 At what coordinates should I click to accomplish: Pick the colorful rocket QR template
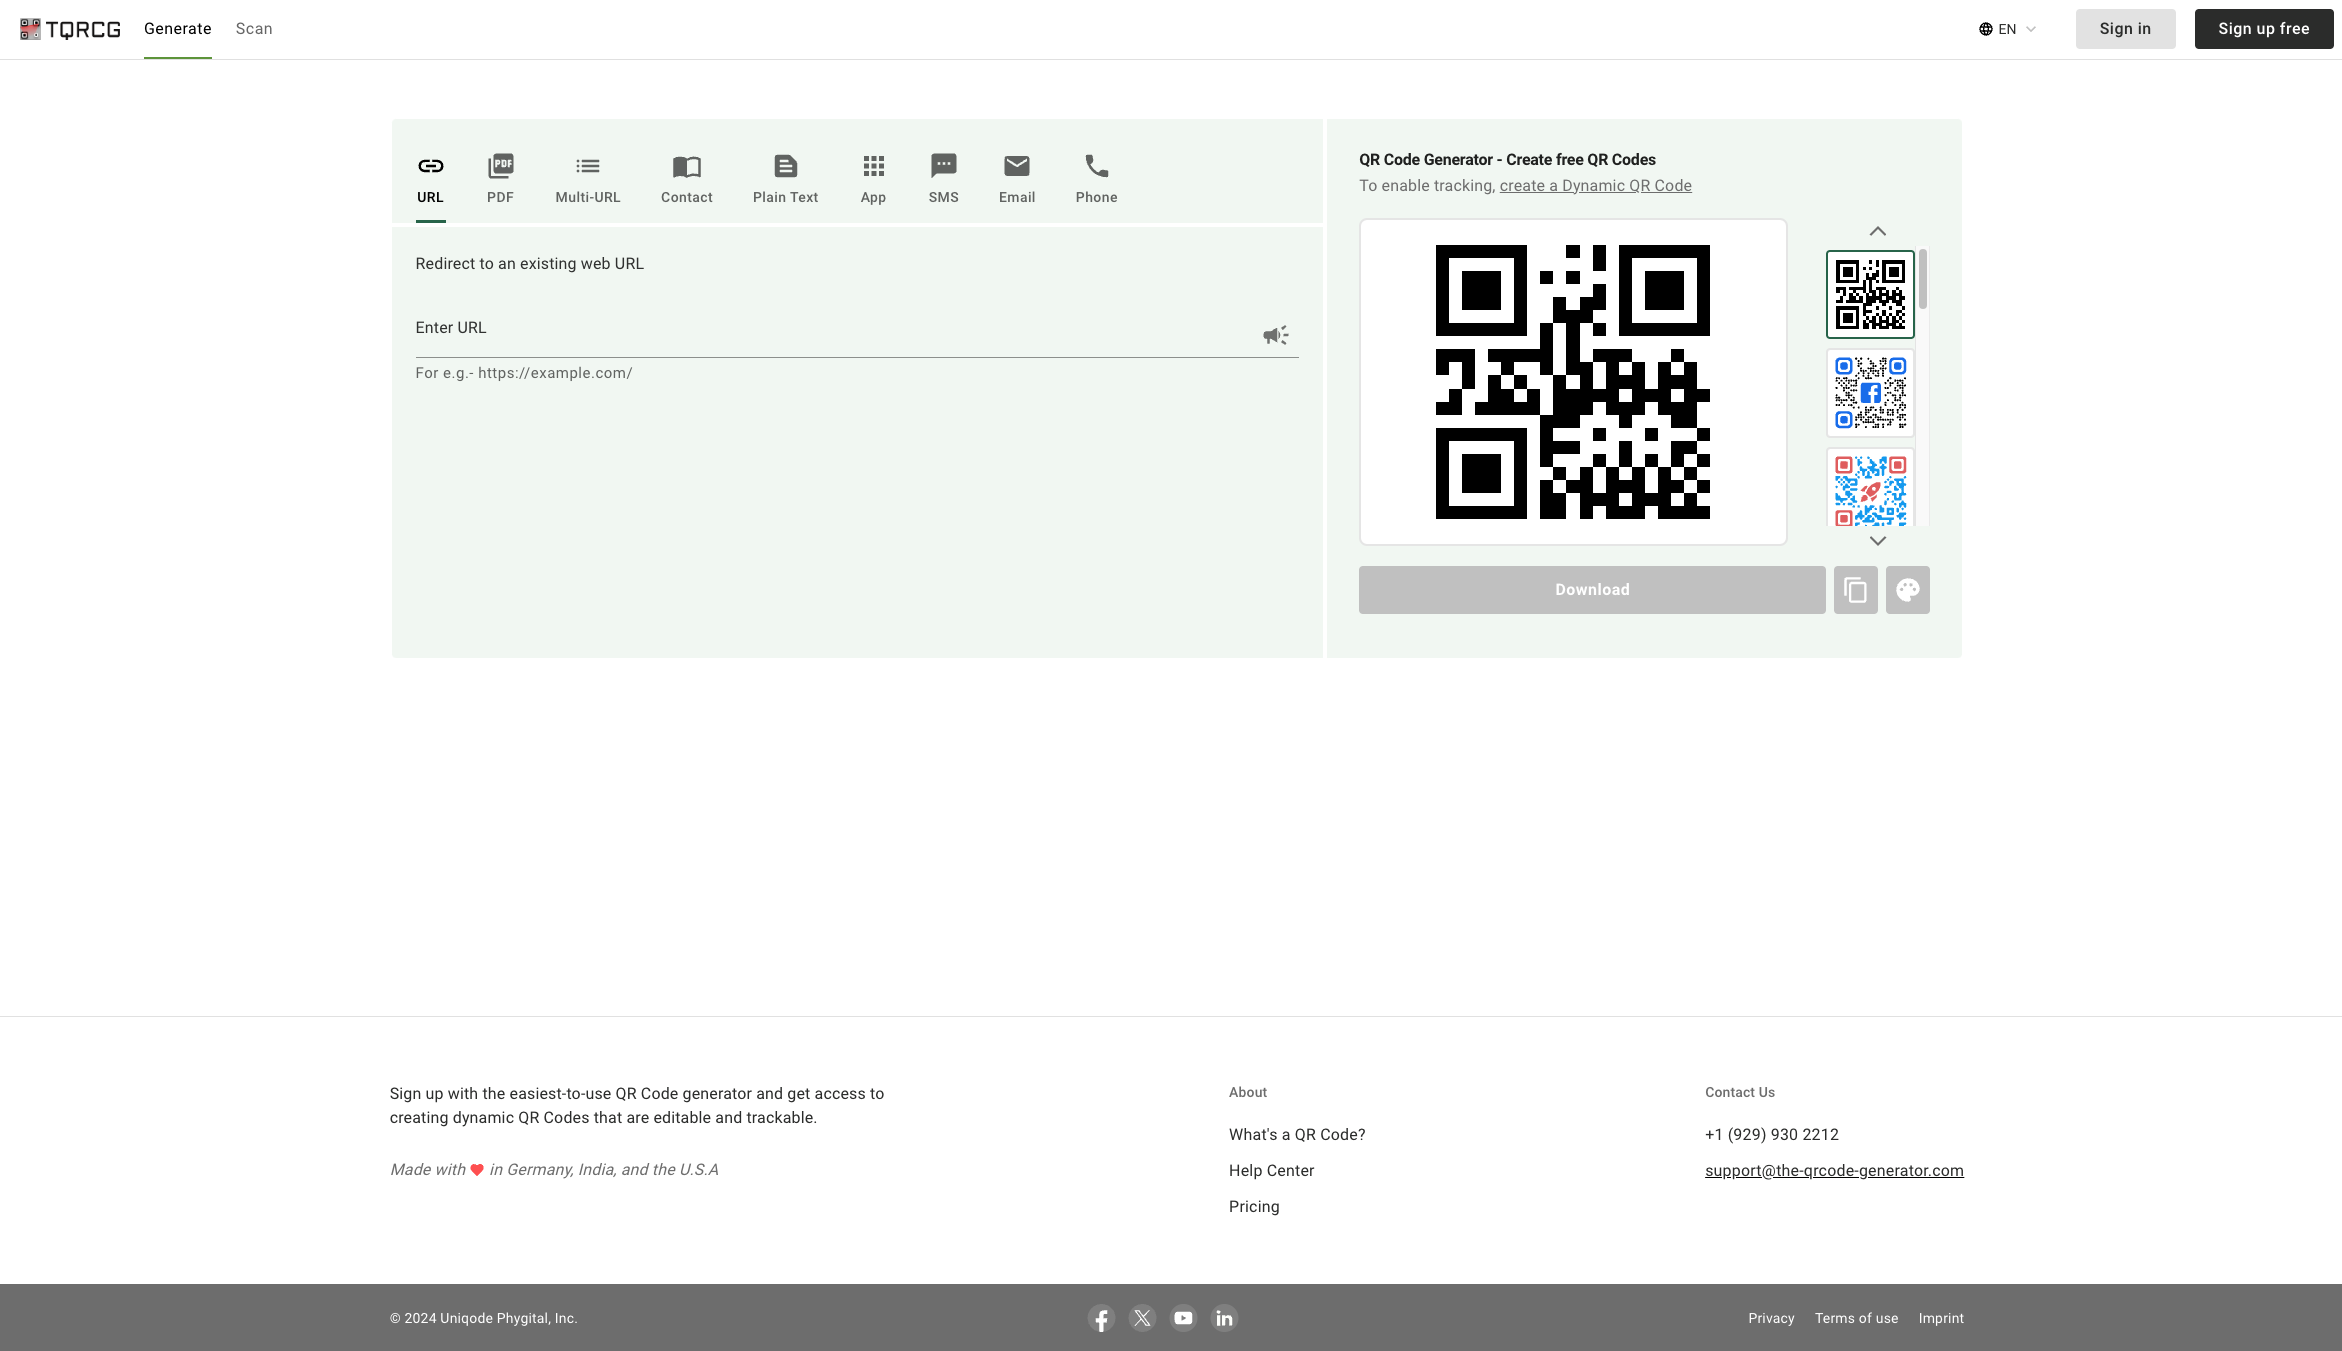(x=1869, y=488)
